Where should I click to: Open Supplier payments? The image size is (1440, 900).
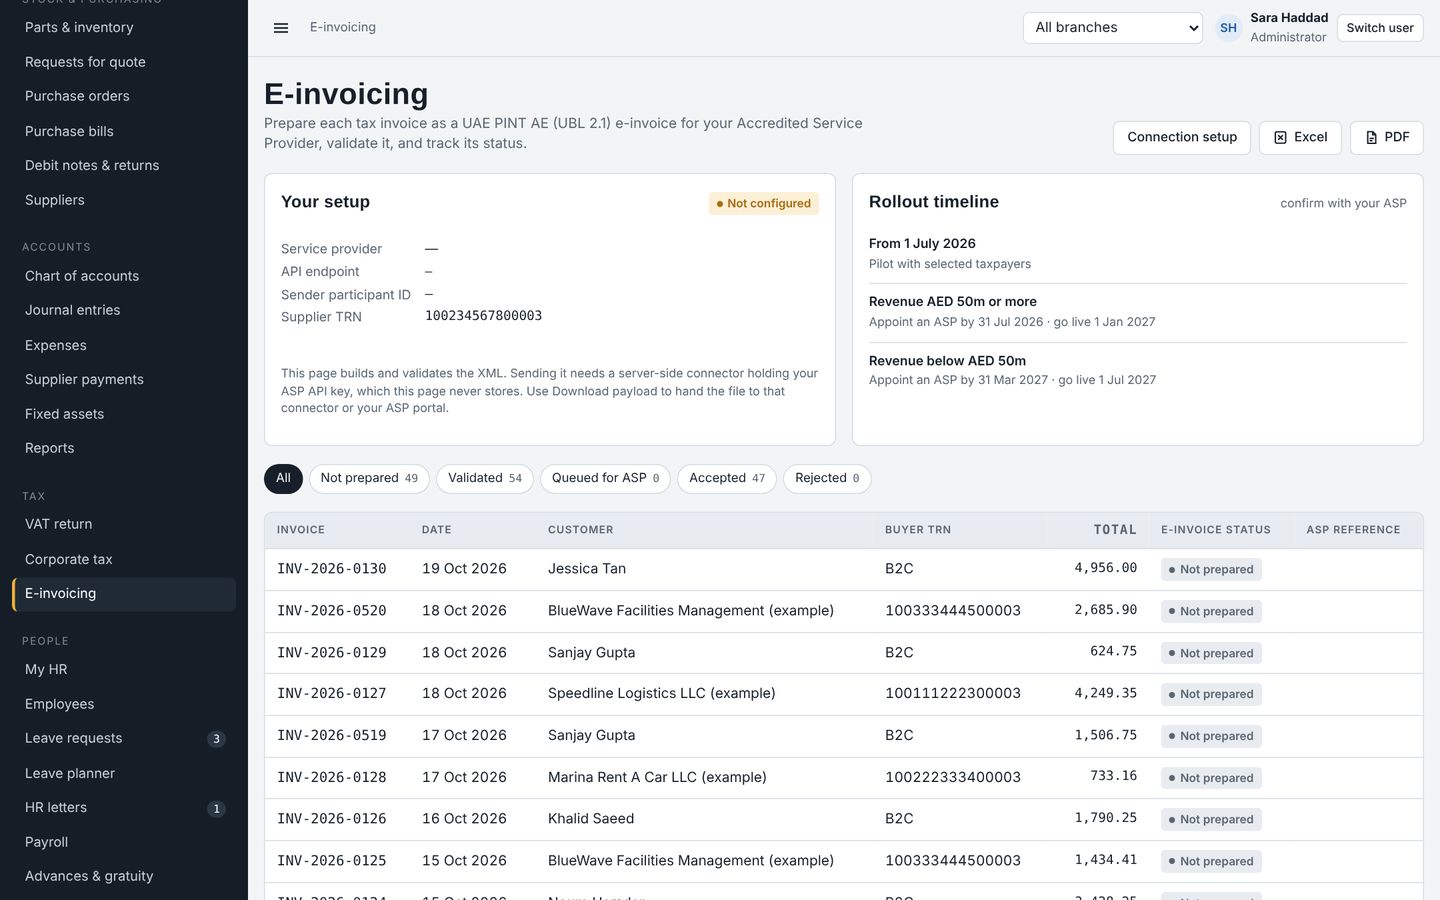[124, 379]
